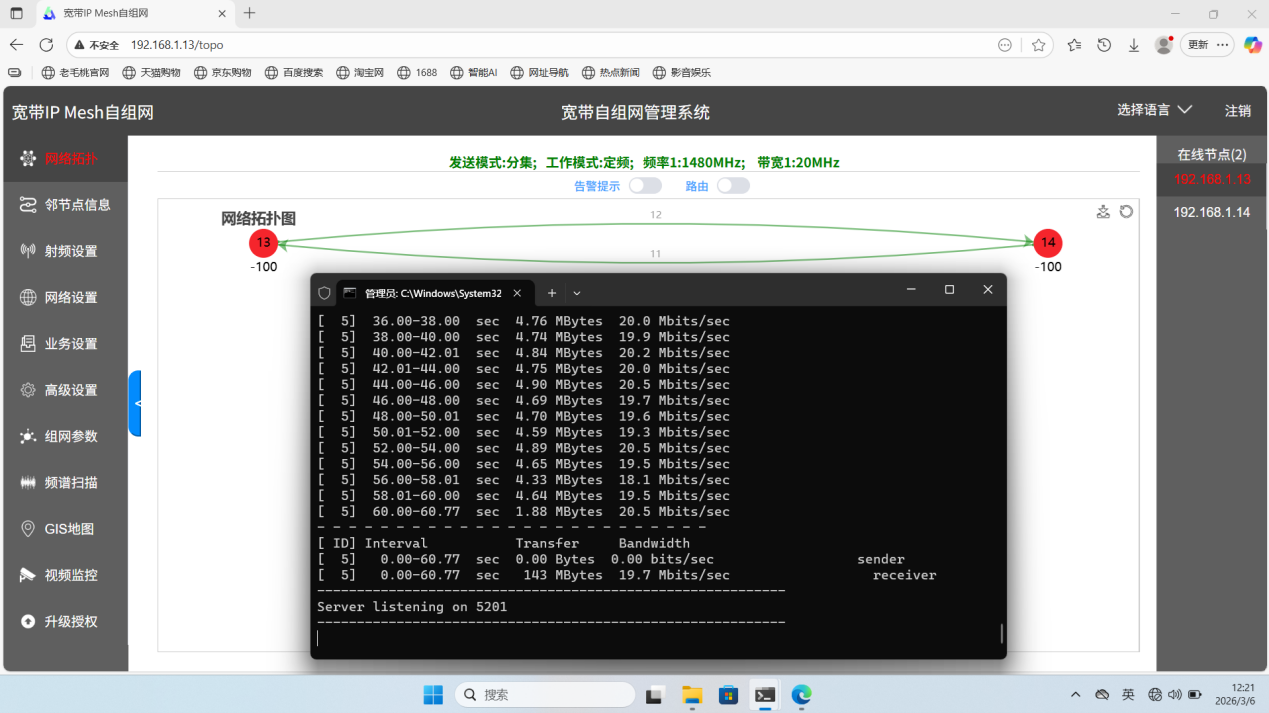This screenshot has height=713, width=1269.
Task: Open the 热点新闻 bookmark
Action: pos(610,72)
